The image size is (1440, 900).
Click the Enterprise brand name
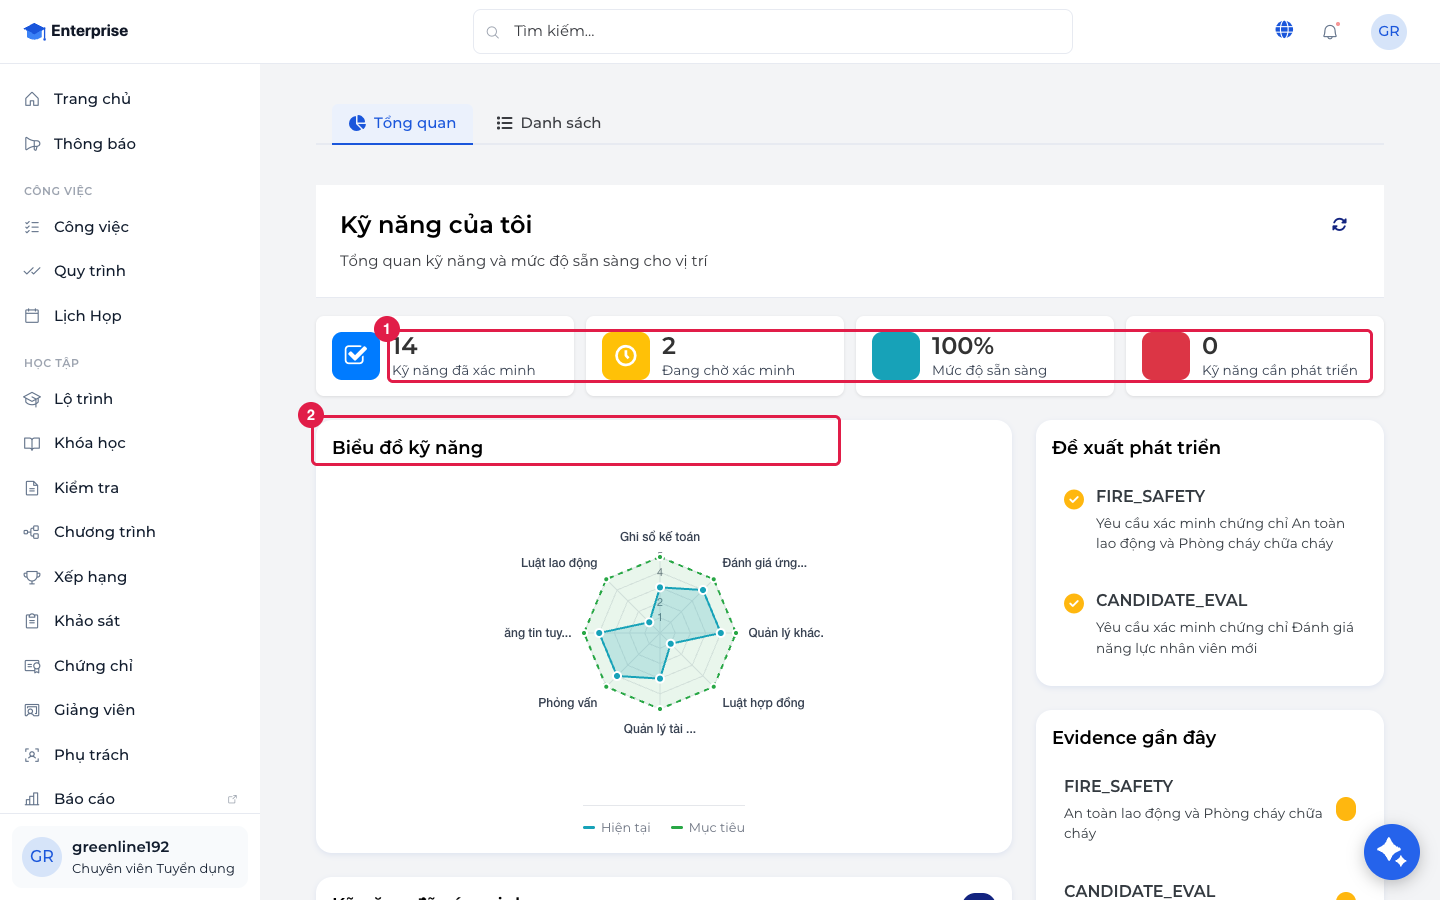pos(89,31)
